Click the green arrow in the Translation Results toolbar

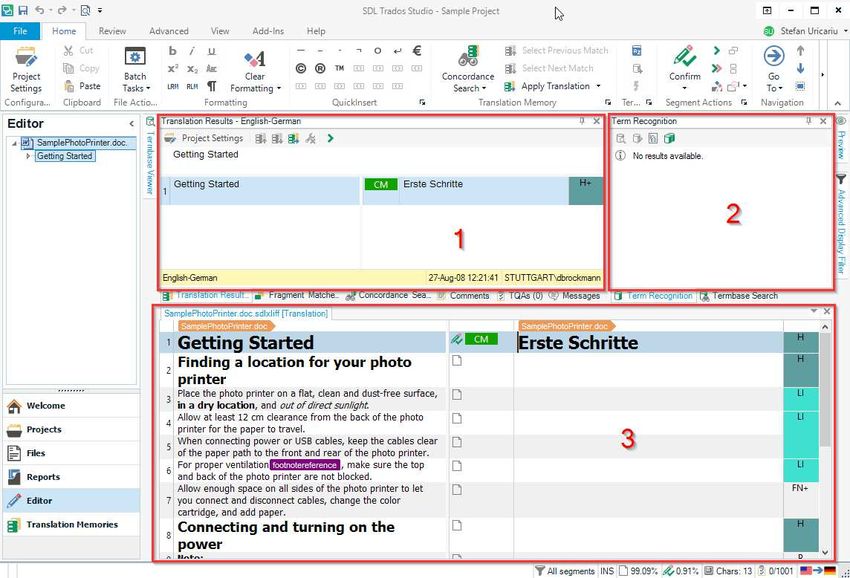330,139
